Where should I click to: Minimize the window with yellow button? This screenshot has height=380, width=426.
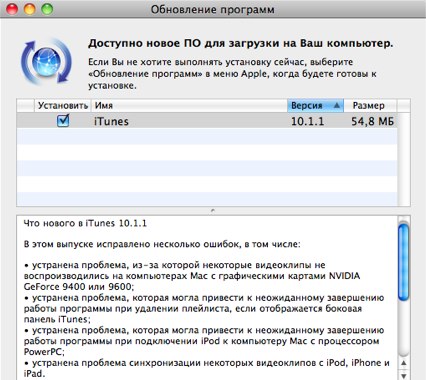29,9
